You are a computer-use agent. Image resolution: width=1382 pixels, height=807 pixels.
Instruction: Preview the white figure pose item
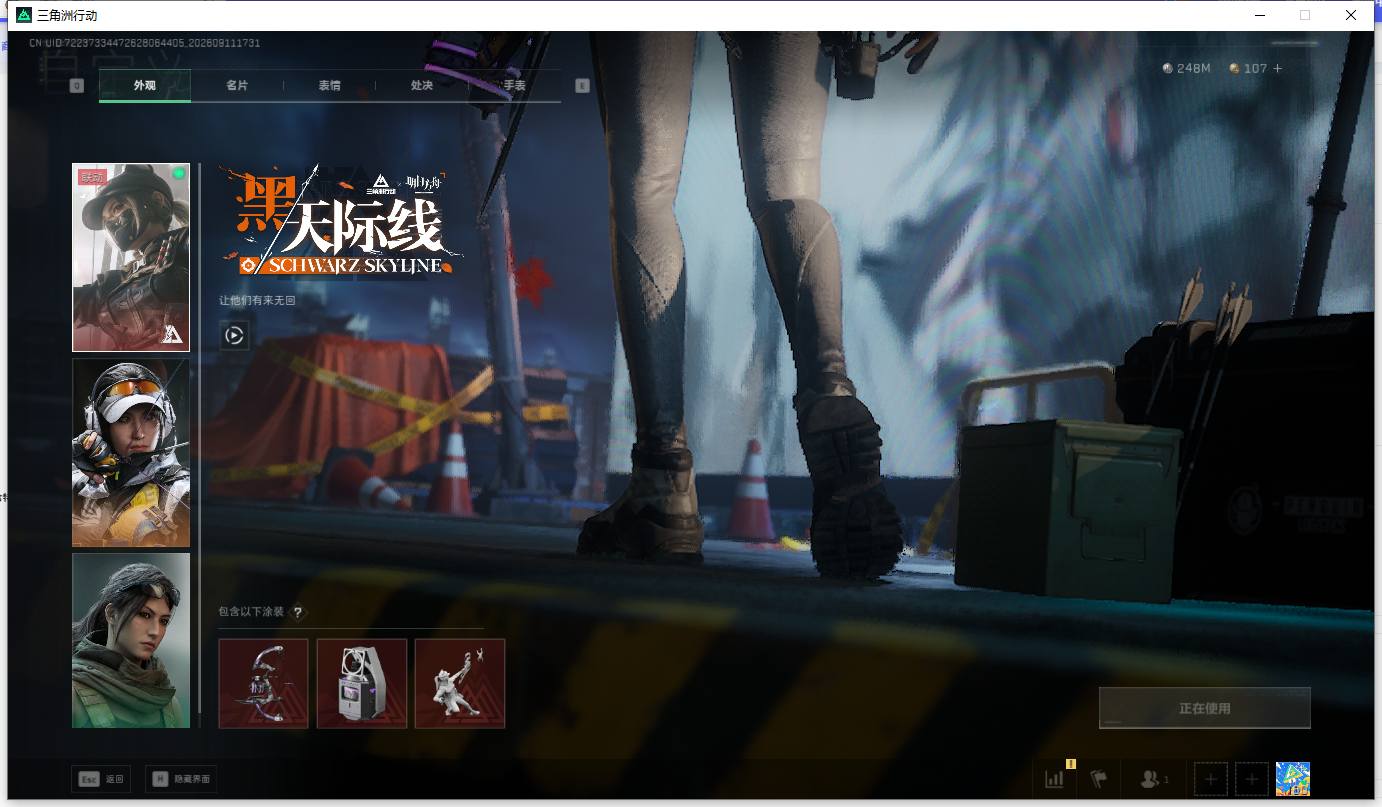[x=460, y=684]
